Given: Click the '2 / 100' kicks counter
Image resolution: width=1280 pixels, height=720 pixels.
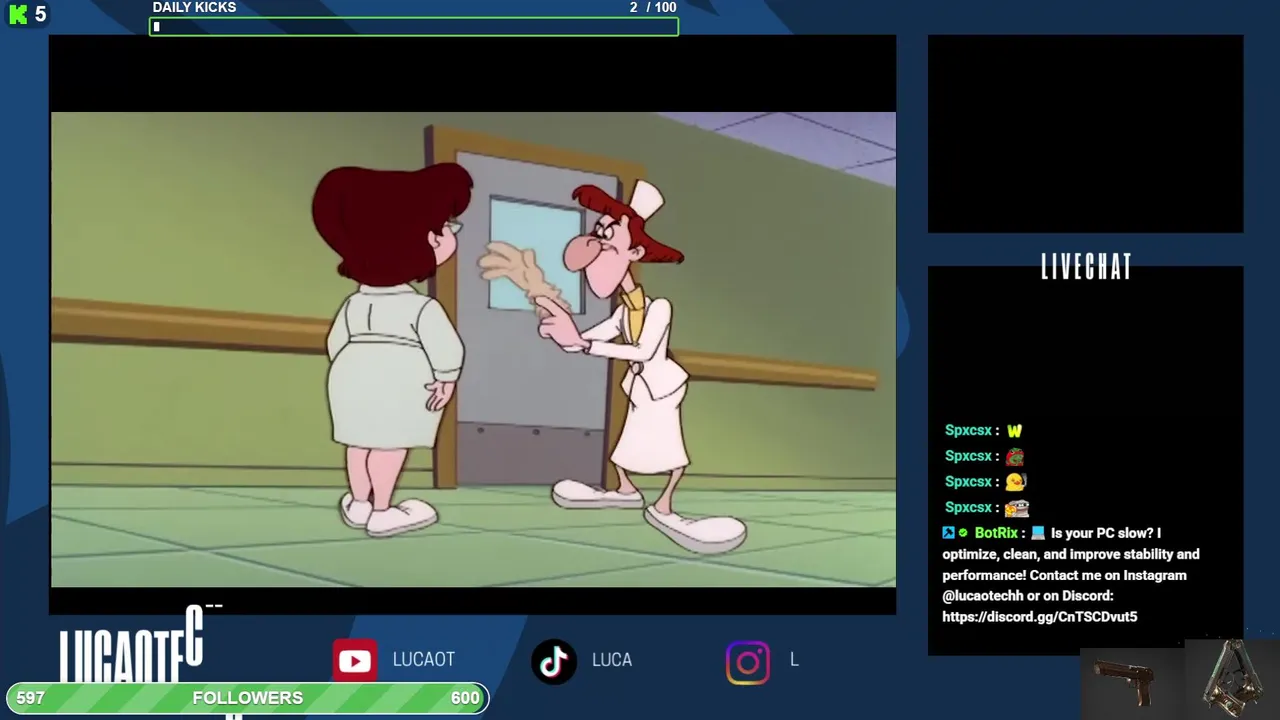Looking at the screenshot, I should pyautogui.click(x=653, y=8).
